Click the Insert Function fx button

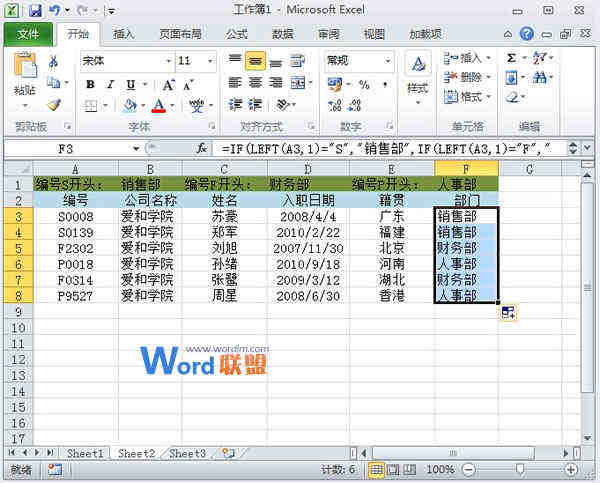pos(202,148)
